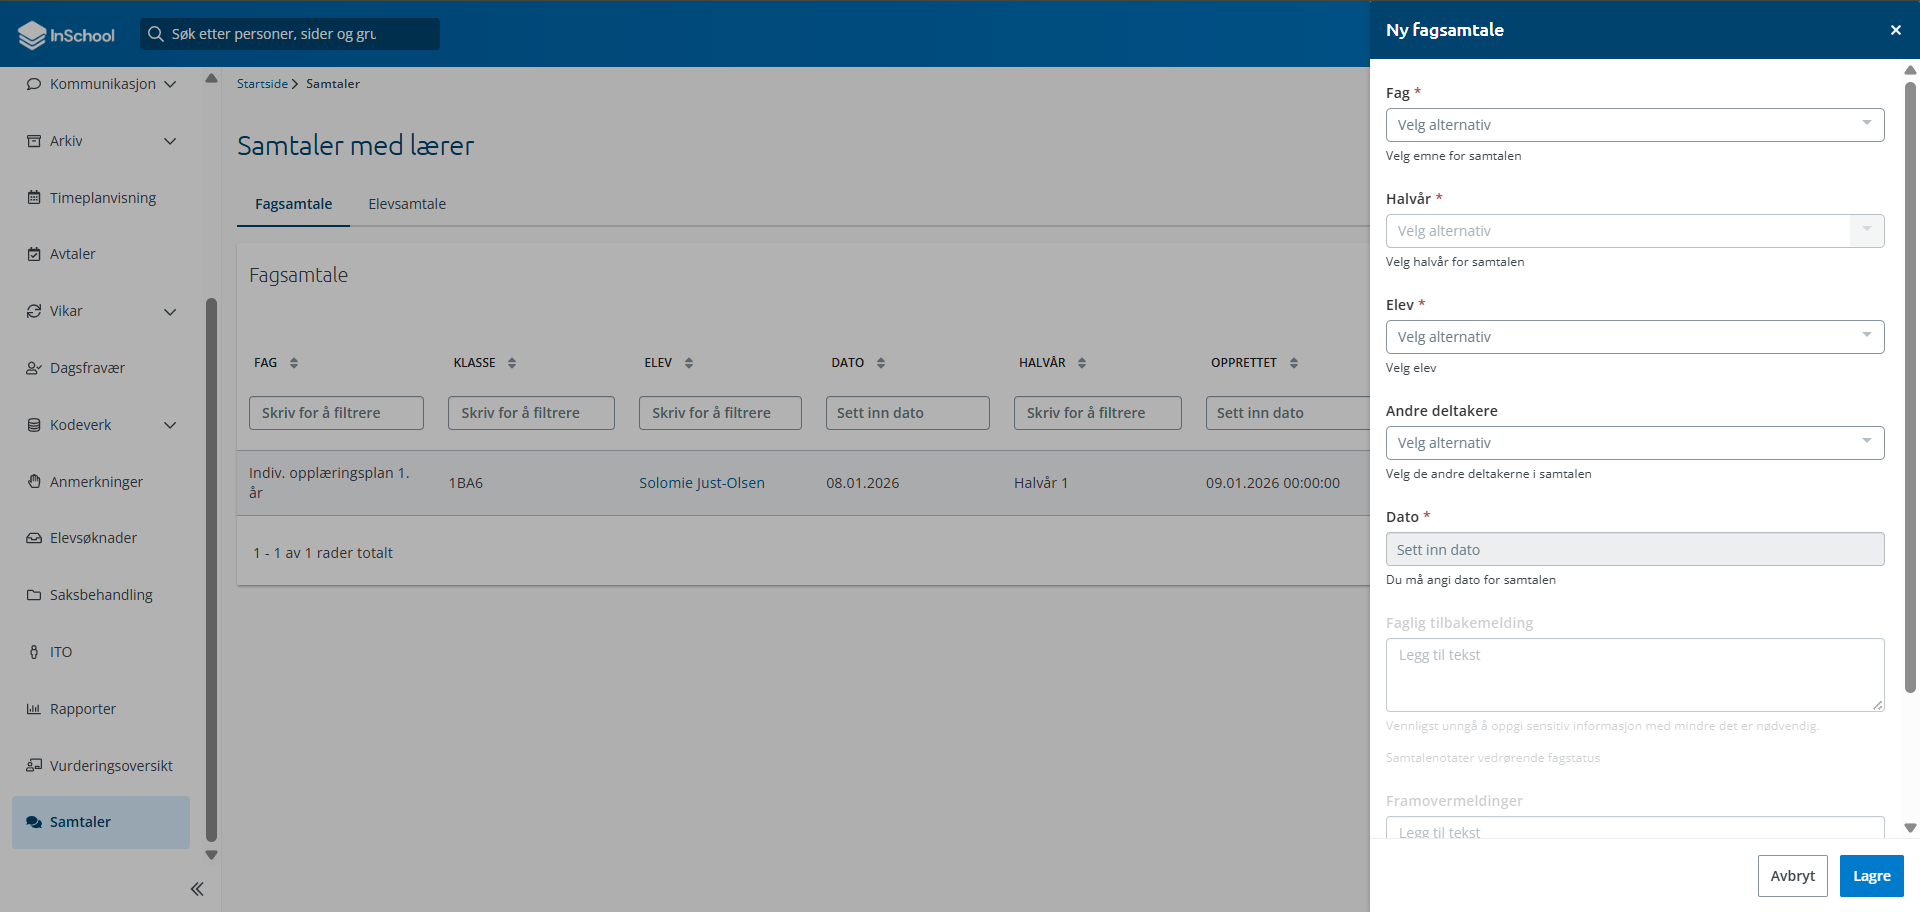Screen dimensions: 1920x912
Task: Click the Timeplanvisning calendar icon
Action: coord(34,198)
